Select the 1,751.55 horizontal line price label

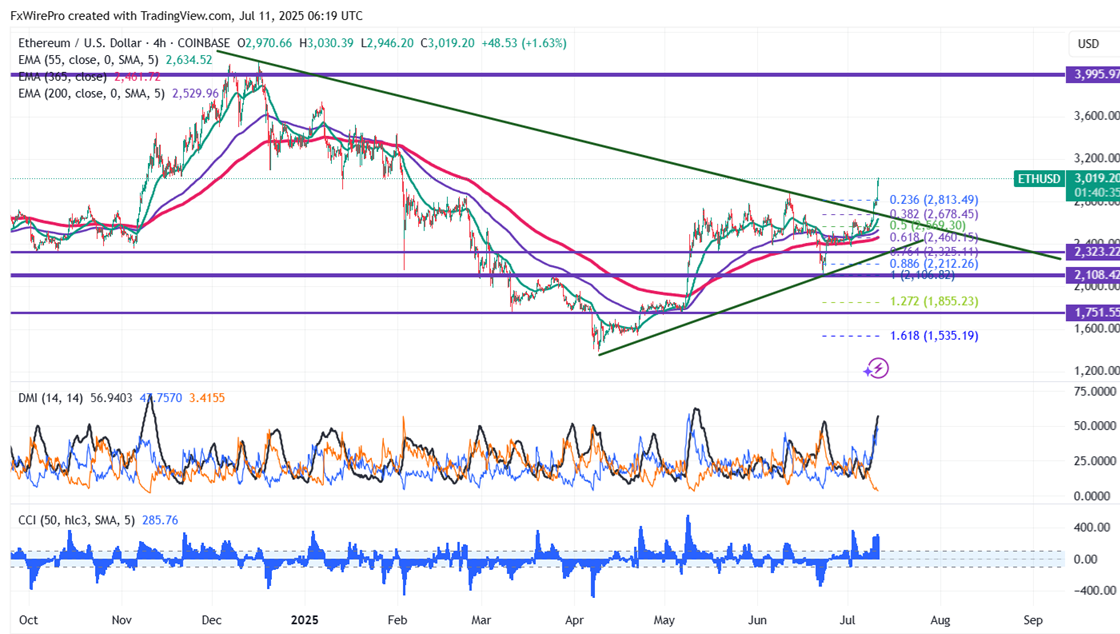coord(1093,313)
